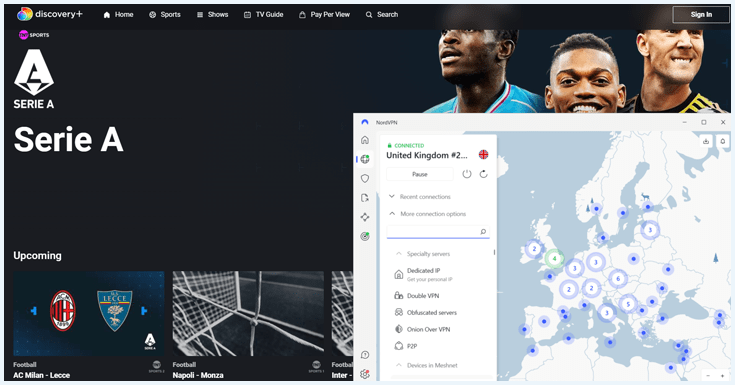The width and height of the screenshot is (735, 385).
Task: Open notifications bell icon in NordVPN
Action: click(722, 141)
